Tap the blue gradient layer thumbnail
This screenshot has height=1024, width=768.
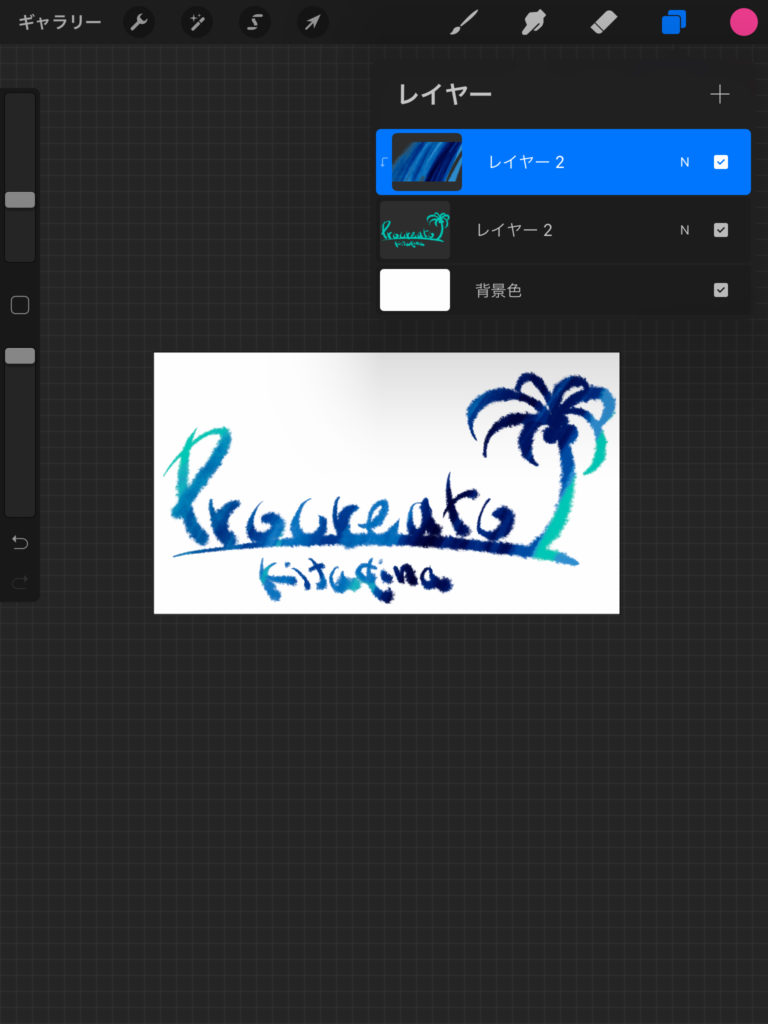(x=426, y=162)
